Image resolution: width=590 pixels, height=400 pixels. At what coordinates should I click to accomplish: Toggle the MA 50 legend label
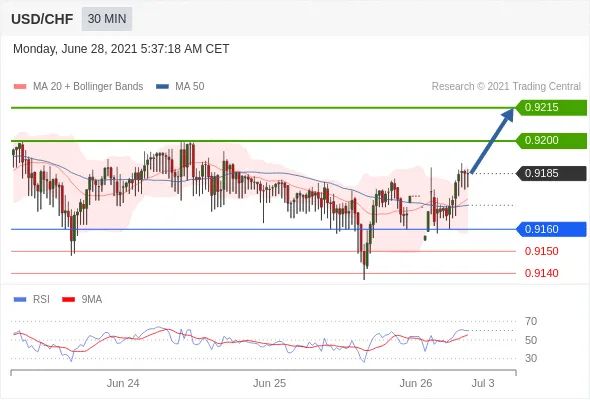(x=190, y=87)
